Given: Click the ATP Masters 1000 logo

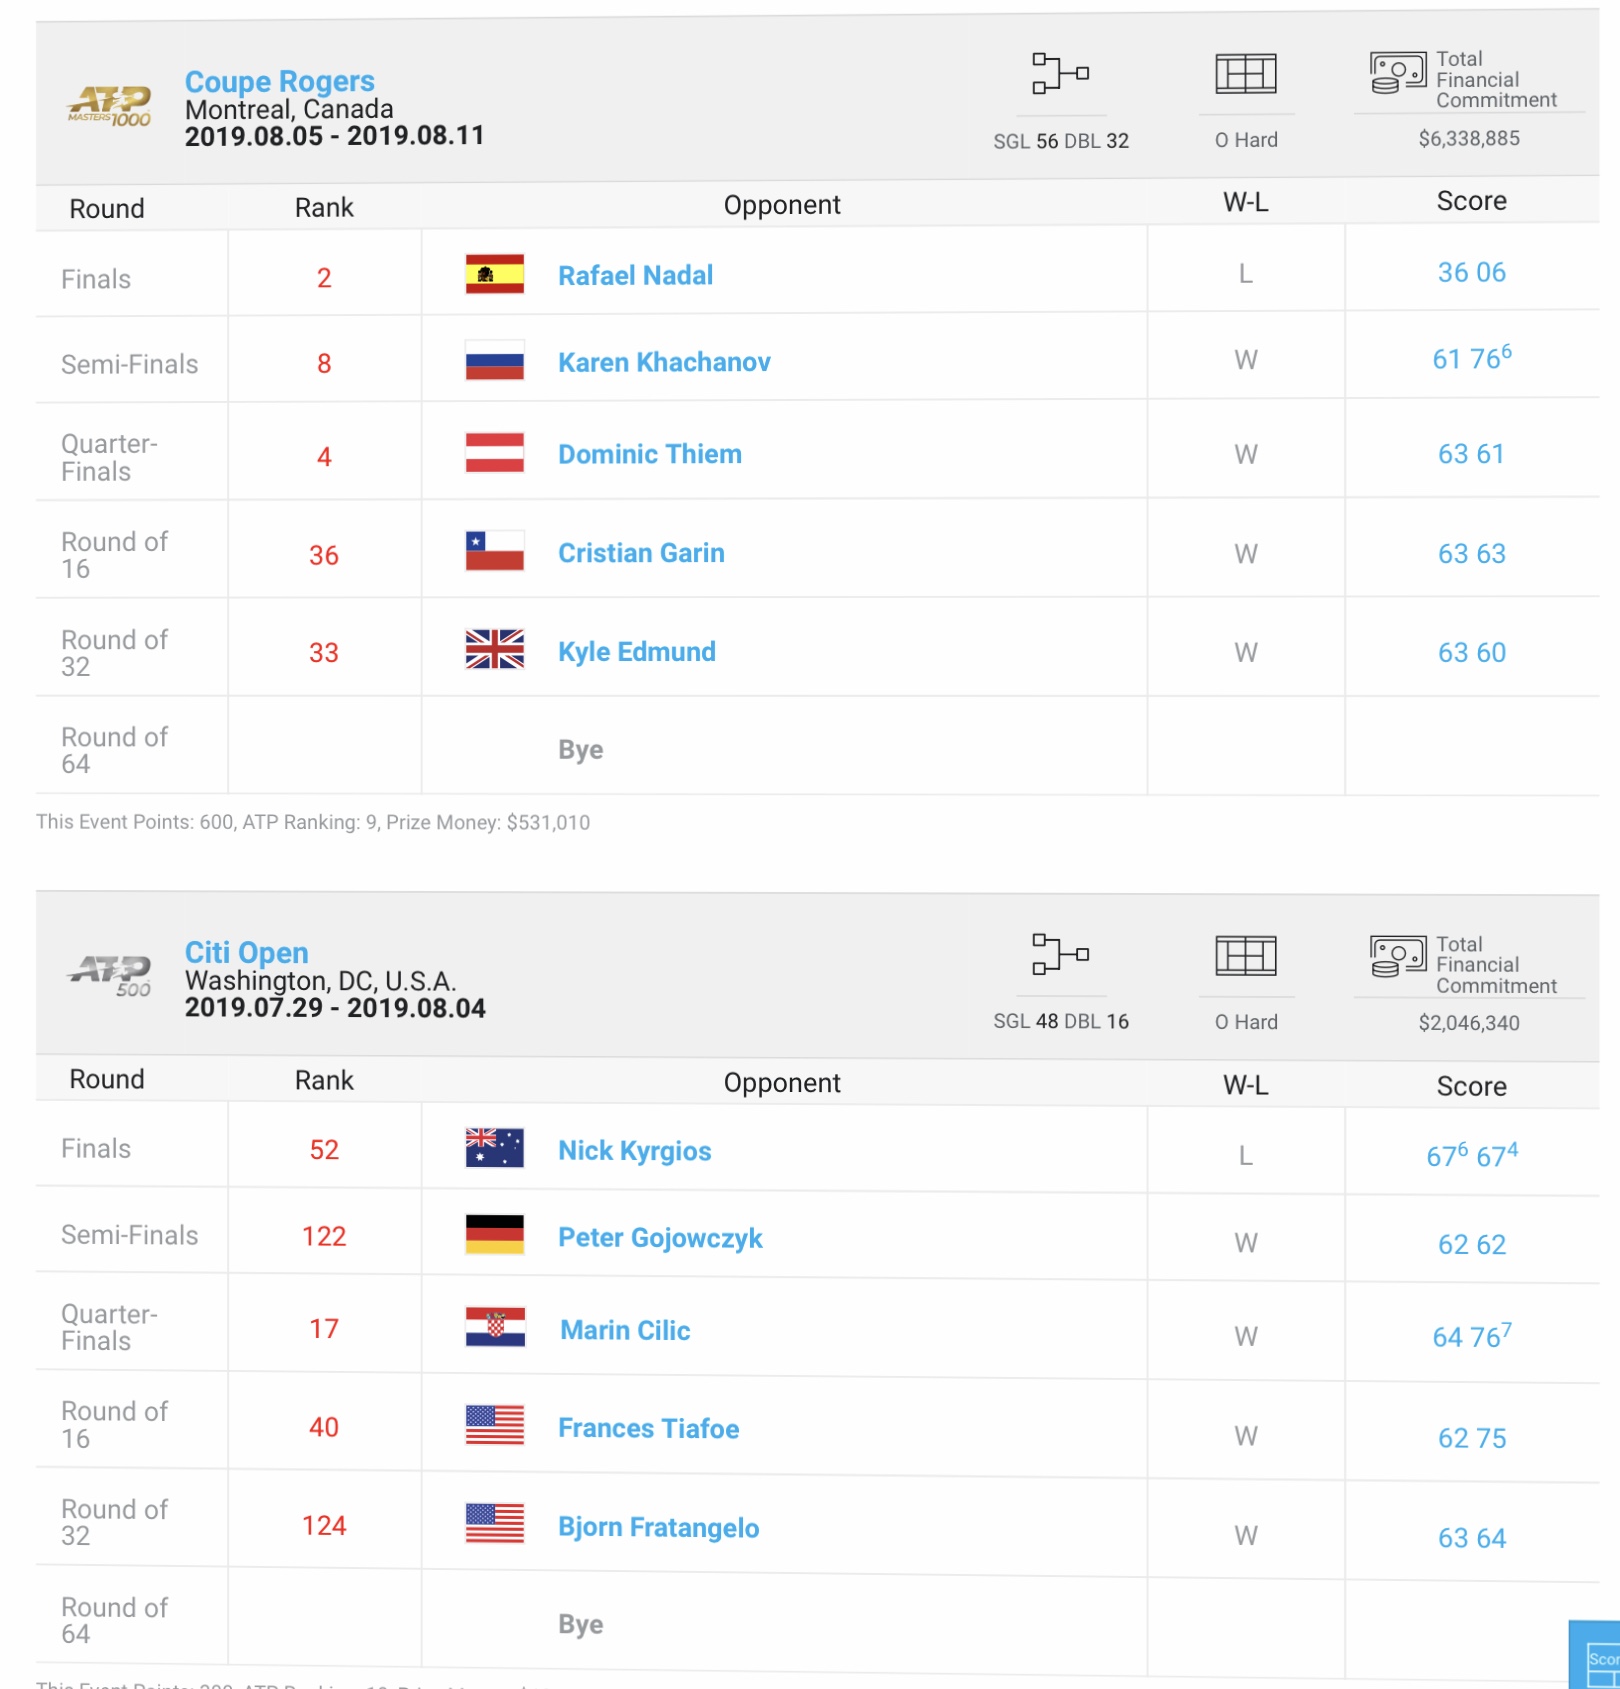Looking at the screenshot, I should [x=110, y=105].
